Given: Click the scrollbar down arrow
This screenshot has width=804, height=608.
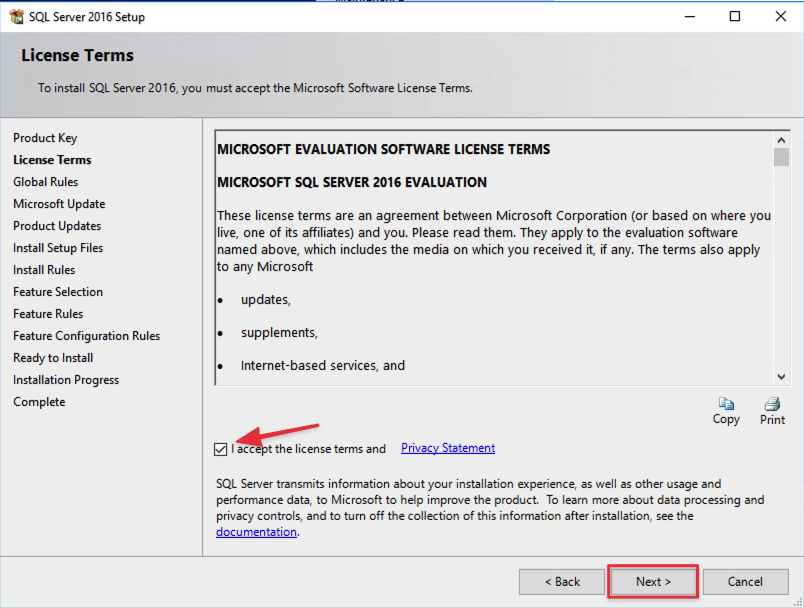Looking at the screenshot, I should (782, 375).
